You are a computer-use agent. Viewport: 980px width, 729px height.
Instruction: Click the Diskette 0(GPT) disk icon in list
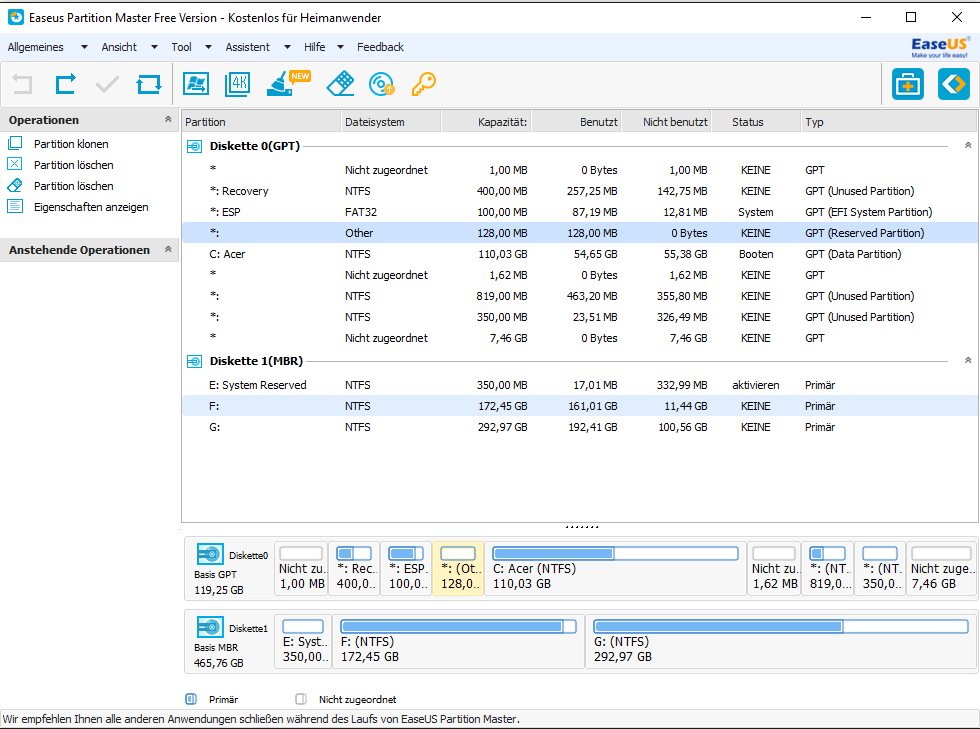click(x=194, y=146)
